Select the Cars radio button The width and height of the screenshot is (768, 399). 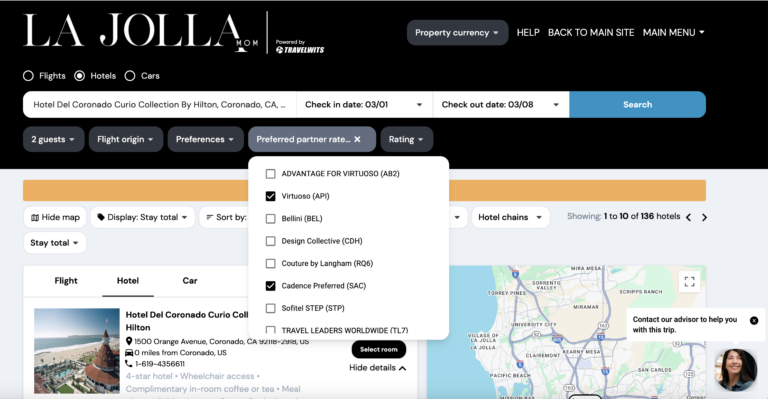(130, 76)
